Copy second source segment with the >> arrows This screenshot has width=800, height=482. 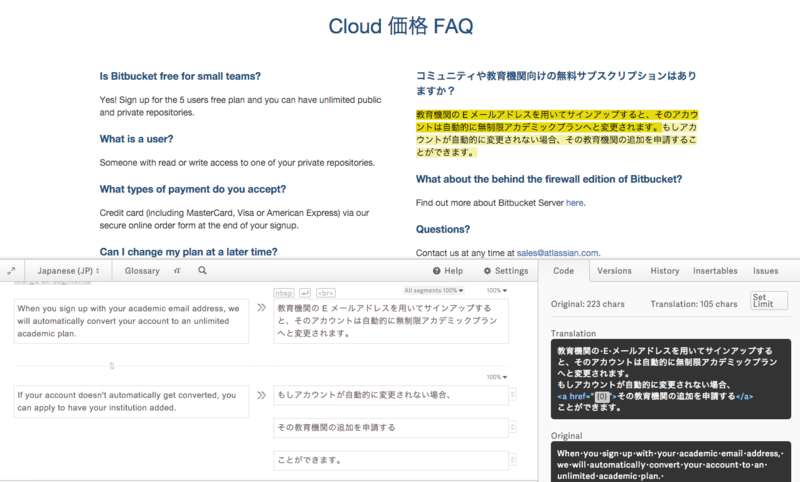262,395
